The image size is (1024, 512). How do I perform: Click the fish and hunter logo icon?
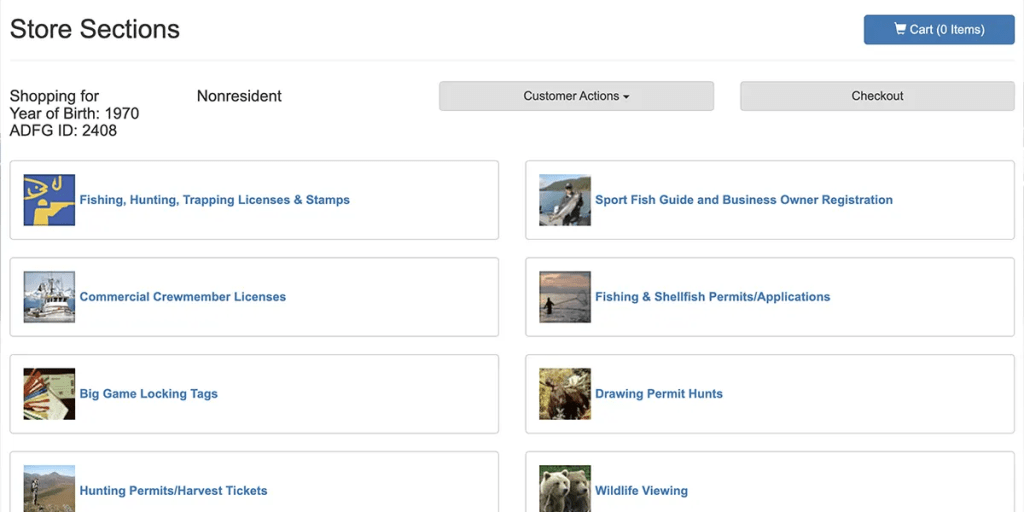[x=49, y=200]
